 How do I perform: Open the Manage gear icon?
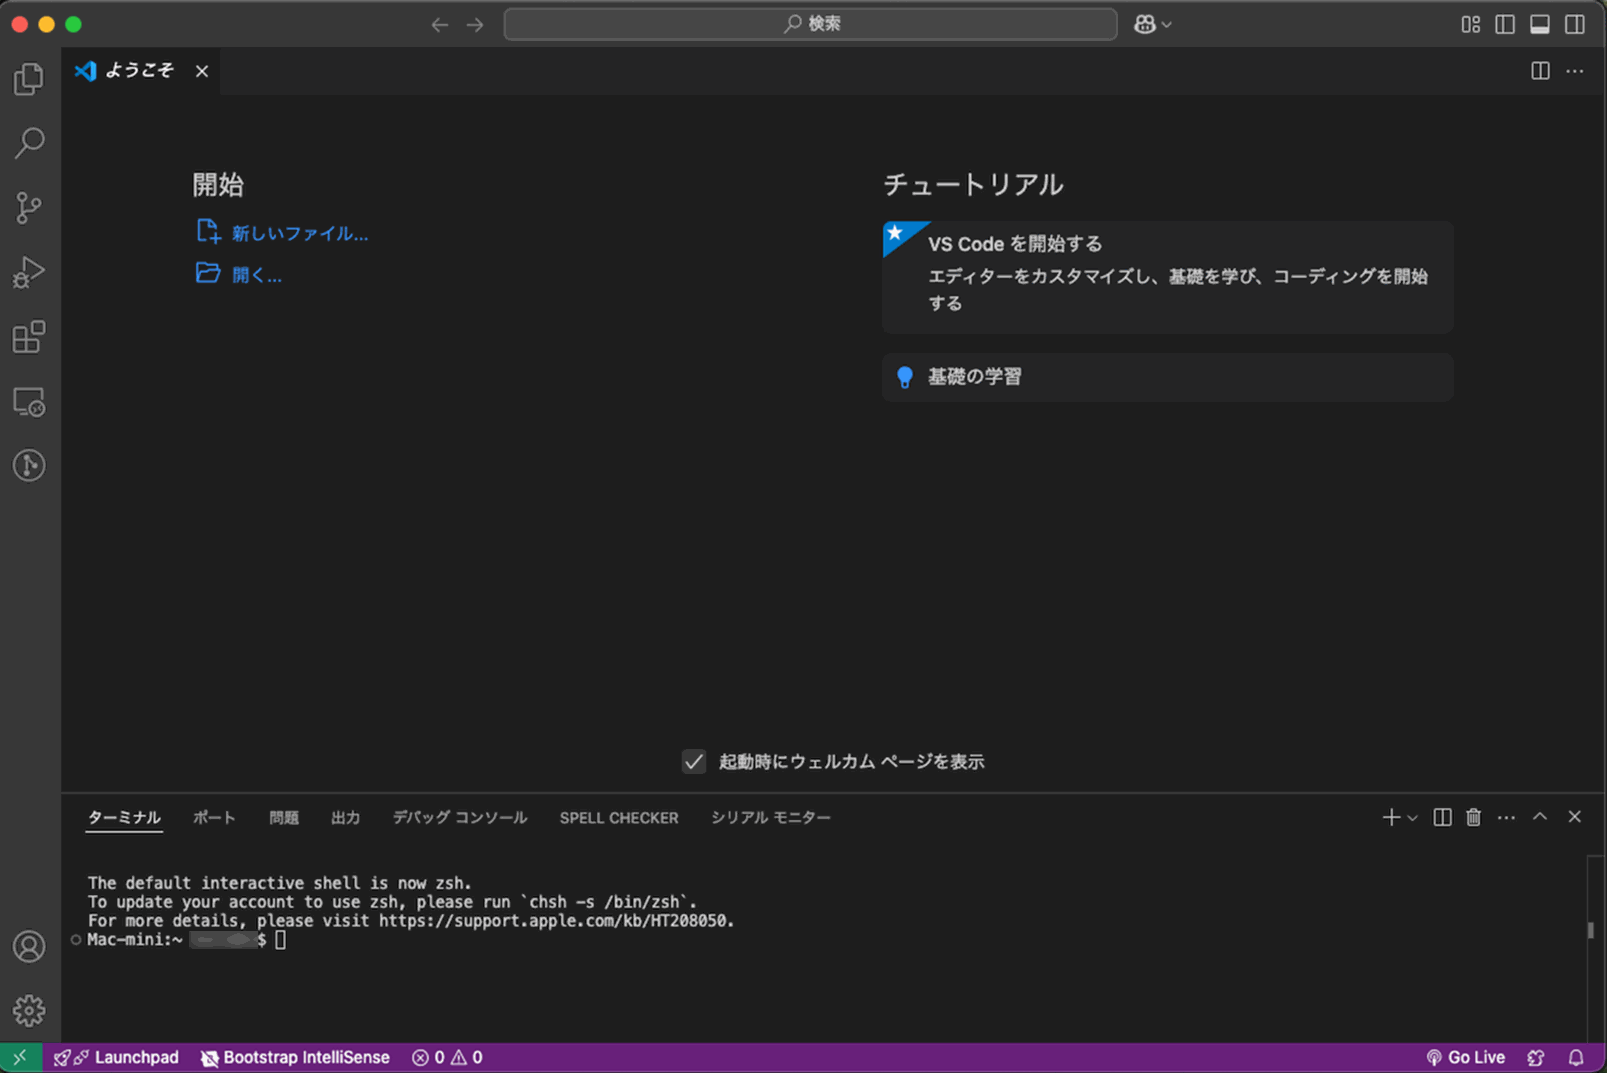[x=29, y=1010]
